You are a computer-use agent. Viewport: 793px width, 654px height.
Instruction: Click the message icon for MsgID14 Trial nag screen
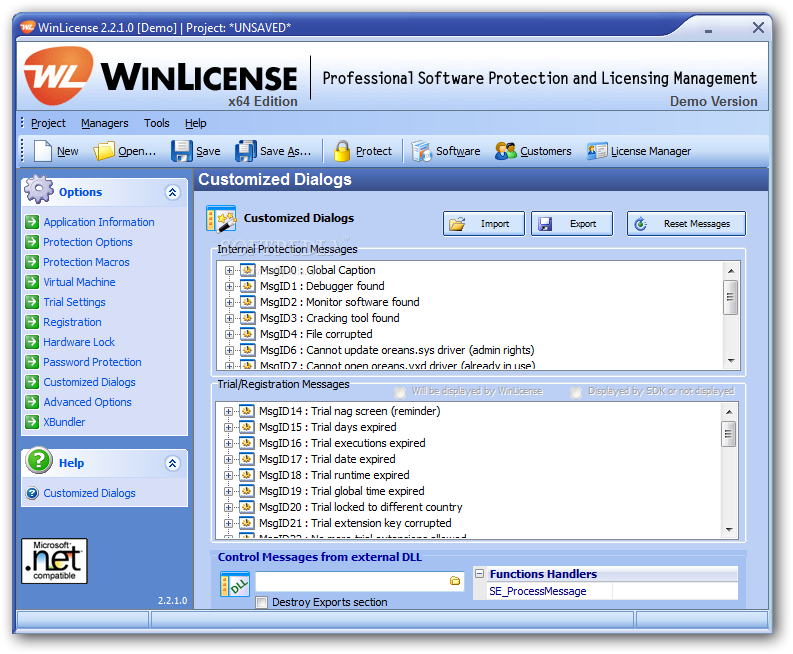tap(246, 411)
